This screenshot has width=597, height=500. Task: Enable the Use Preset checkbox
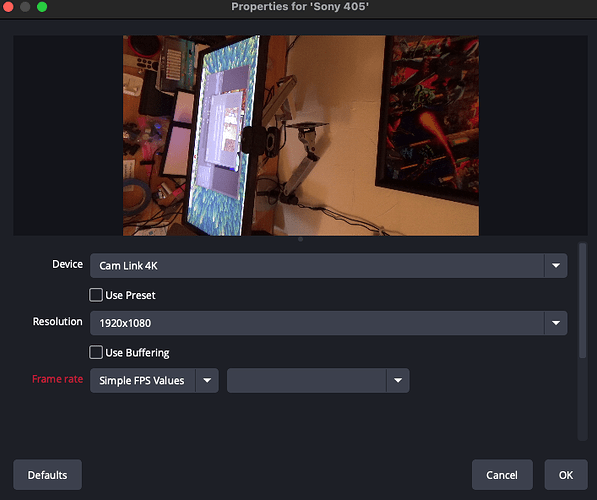click(96, 295)
